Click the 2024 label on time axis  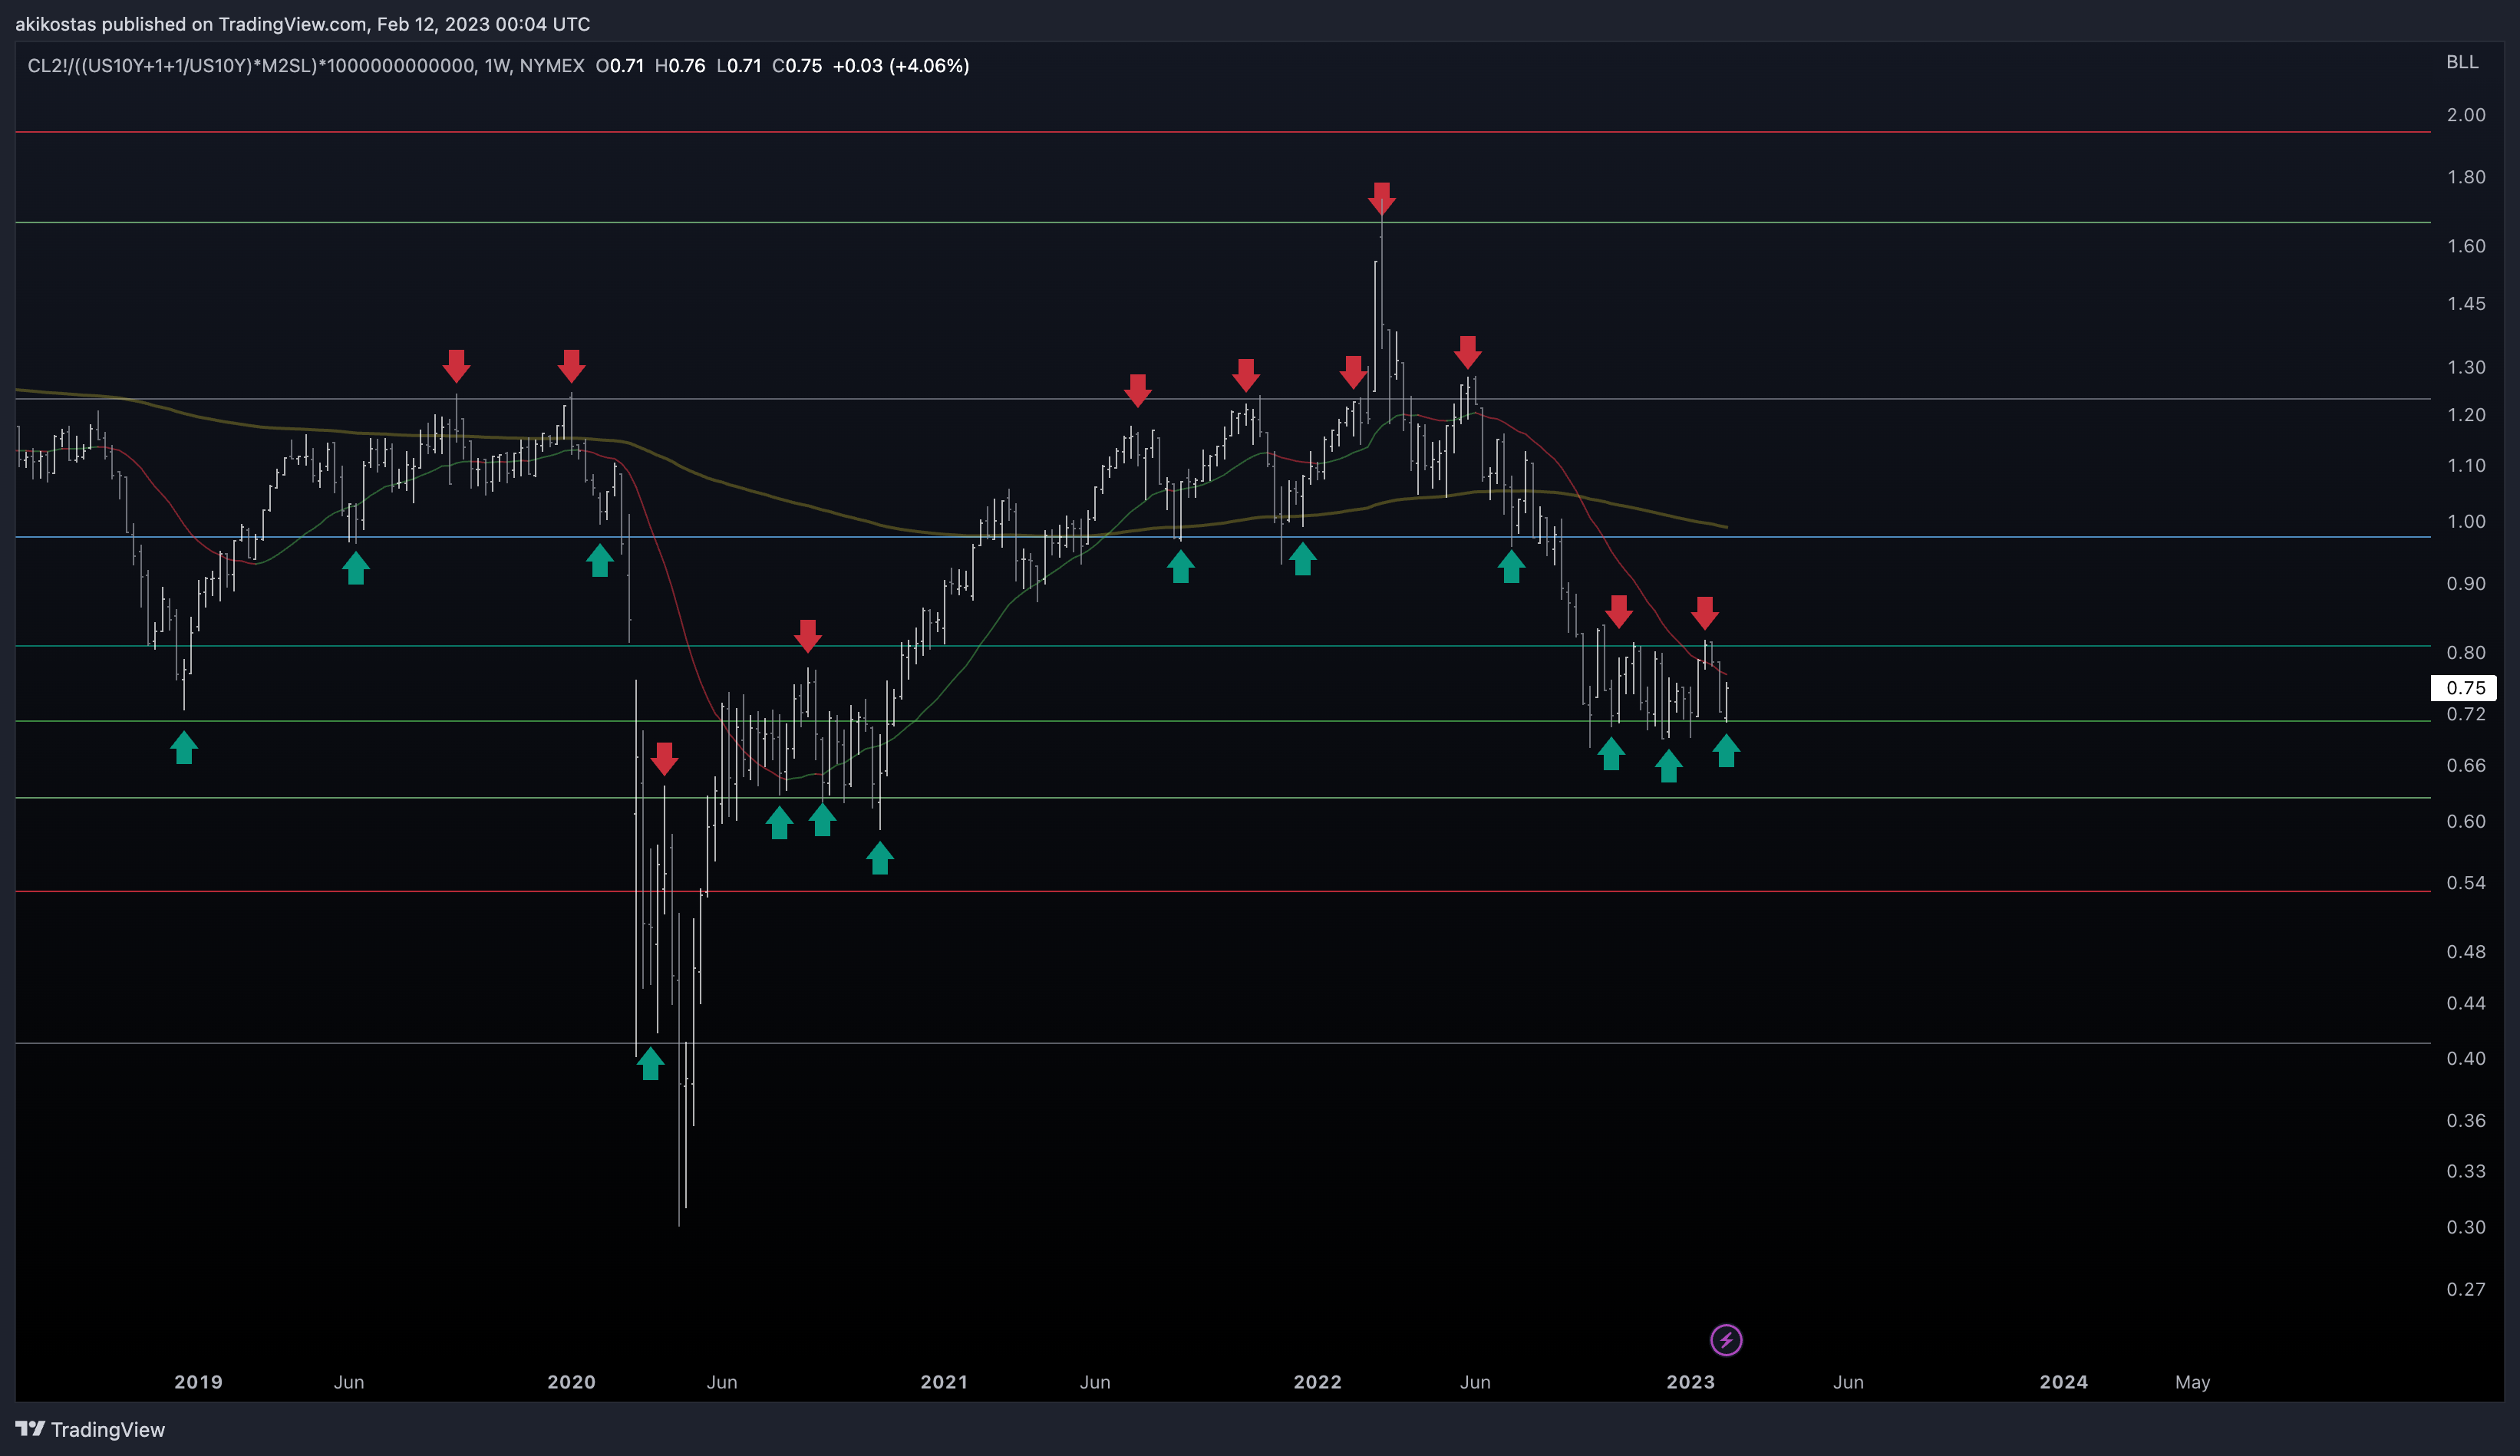(x=2063, y=1382)
